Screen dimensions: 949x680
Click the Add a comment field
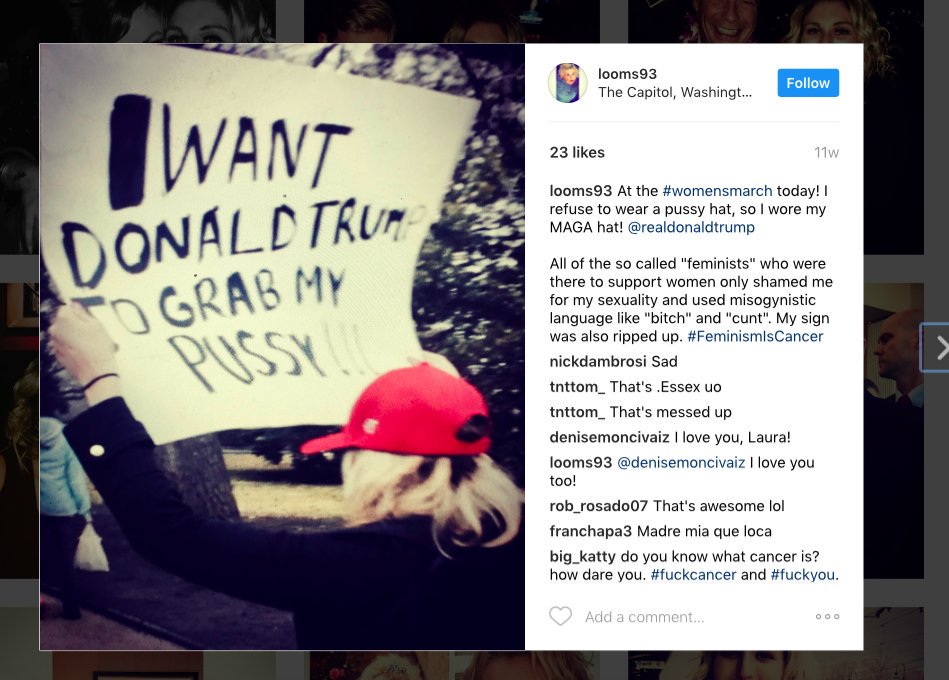pyautogui.click(x=694, y=617)
